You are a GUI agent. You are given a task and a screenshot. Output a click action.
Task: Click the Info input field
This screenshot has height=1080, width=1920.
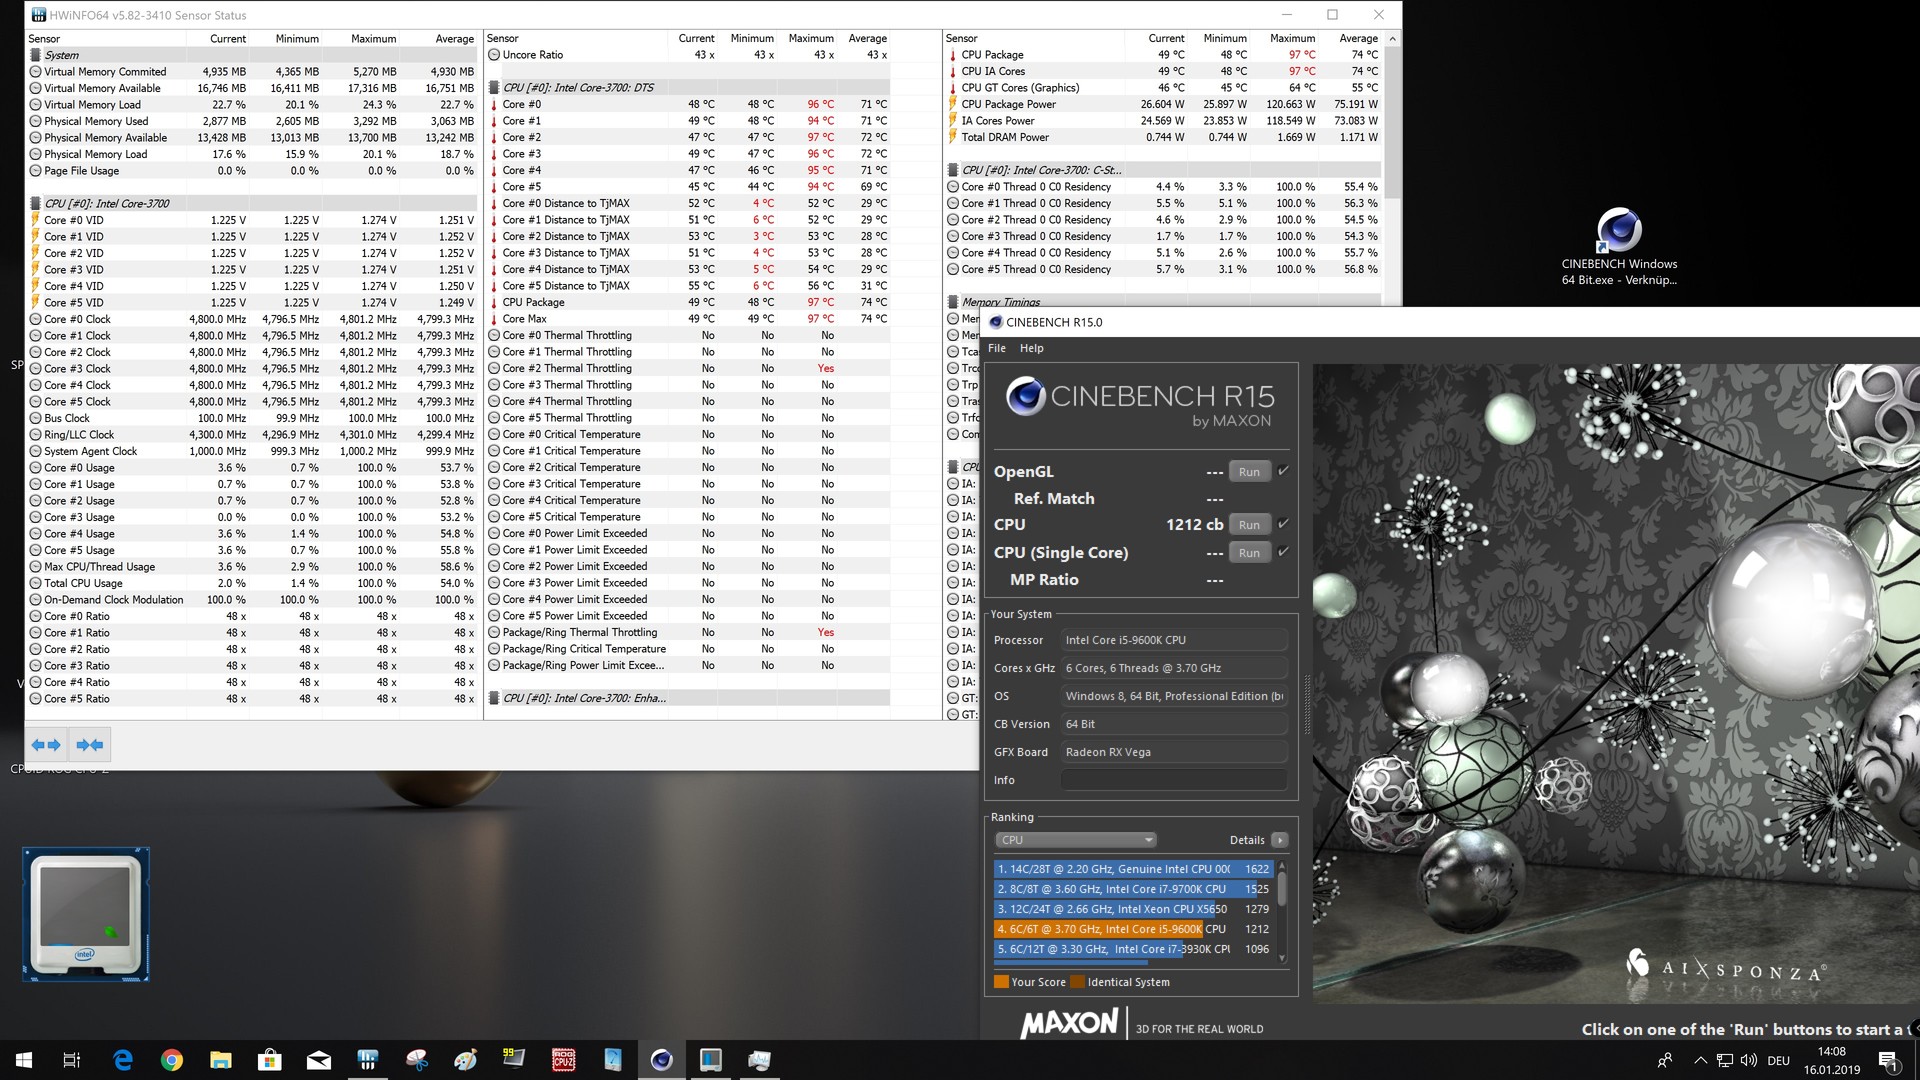[1174, 780]
